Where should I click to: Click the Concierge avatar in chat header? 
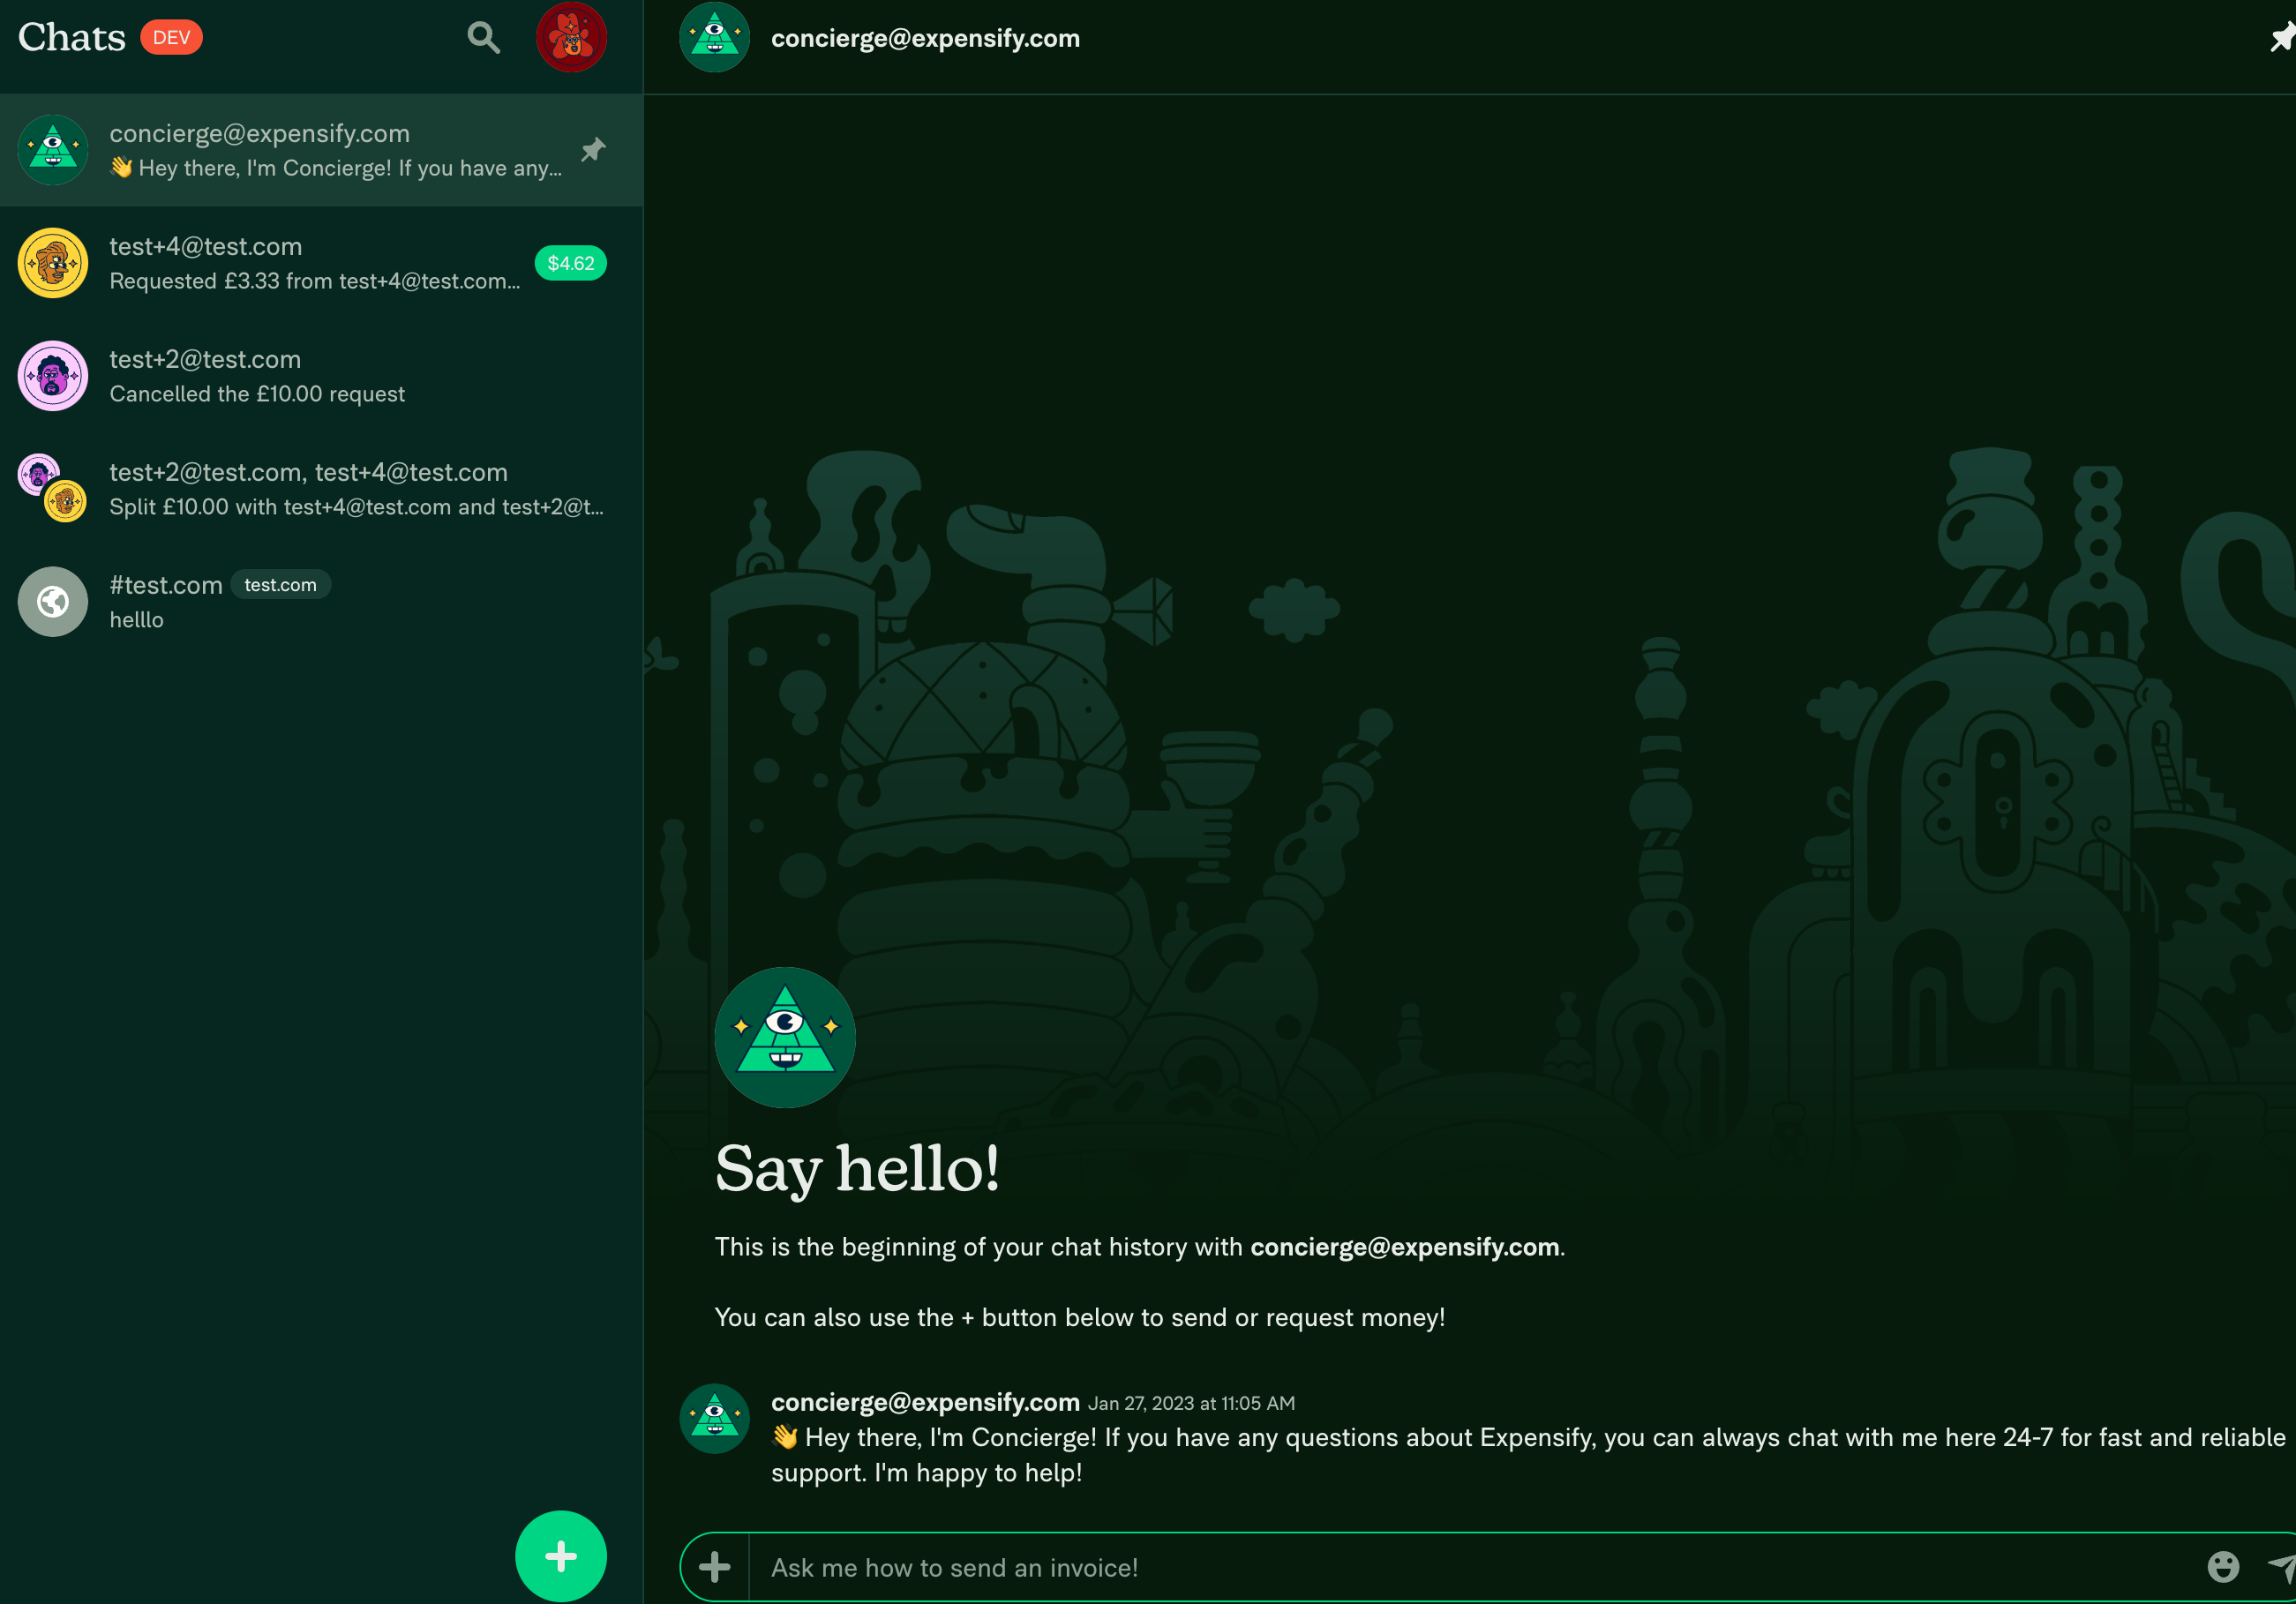[714, 38]
